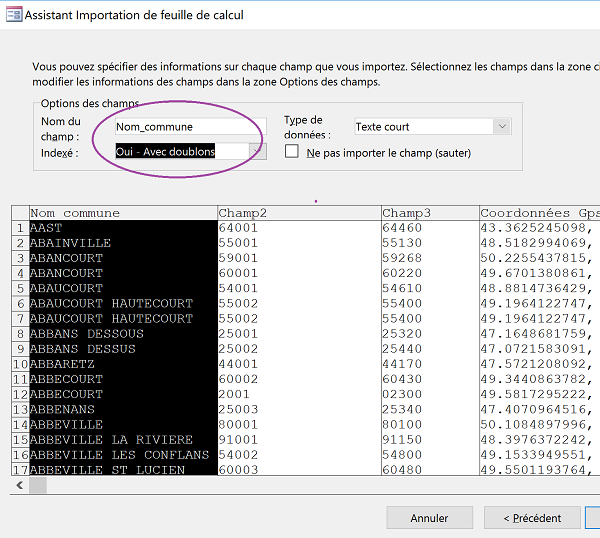Click cell 'ABBEVILLE LA RIVIERE' in row 15
Viewport: 600px width, 538px height.
pyautogui.click(x=123, y=440)
